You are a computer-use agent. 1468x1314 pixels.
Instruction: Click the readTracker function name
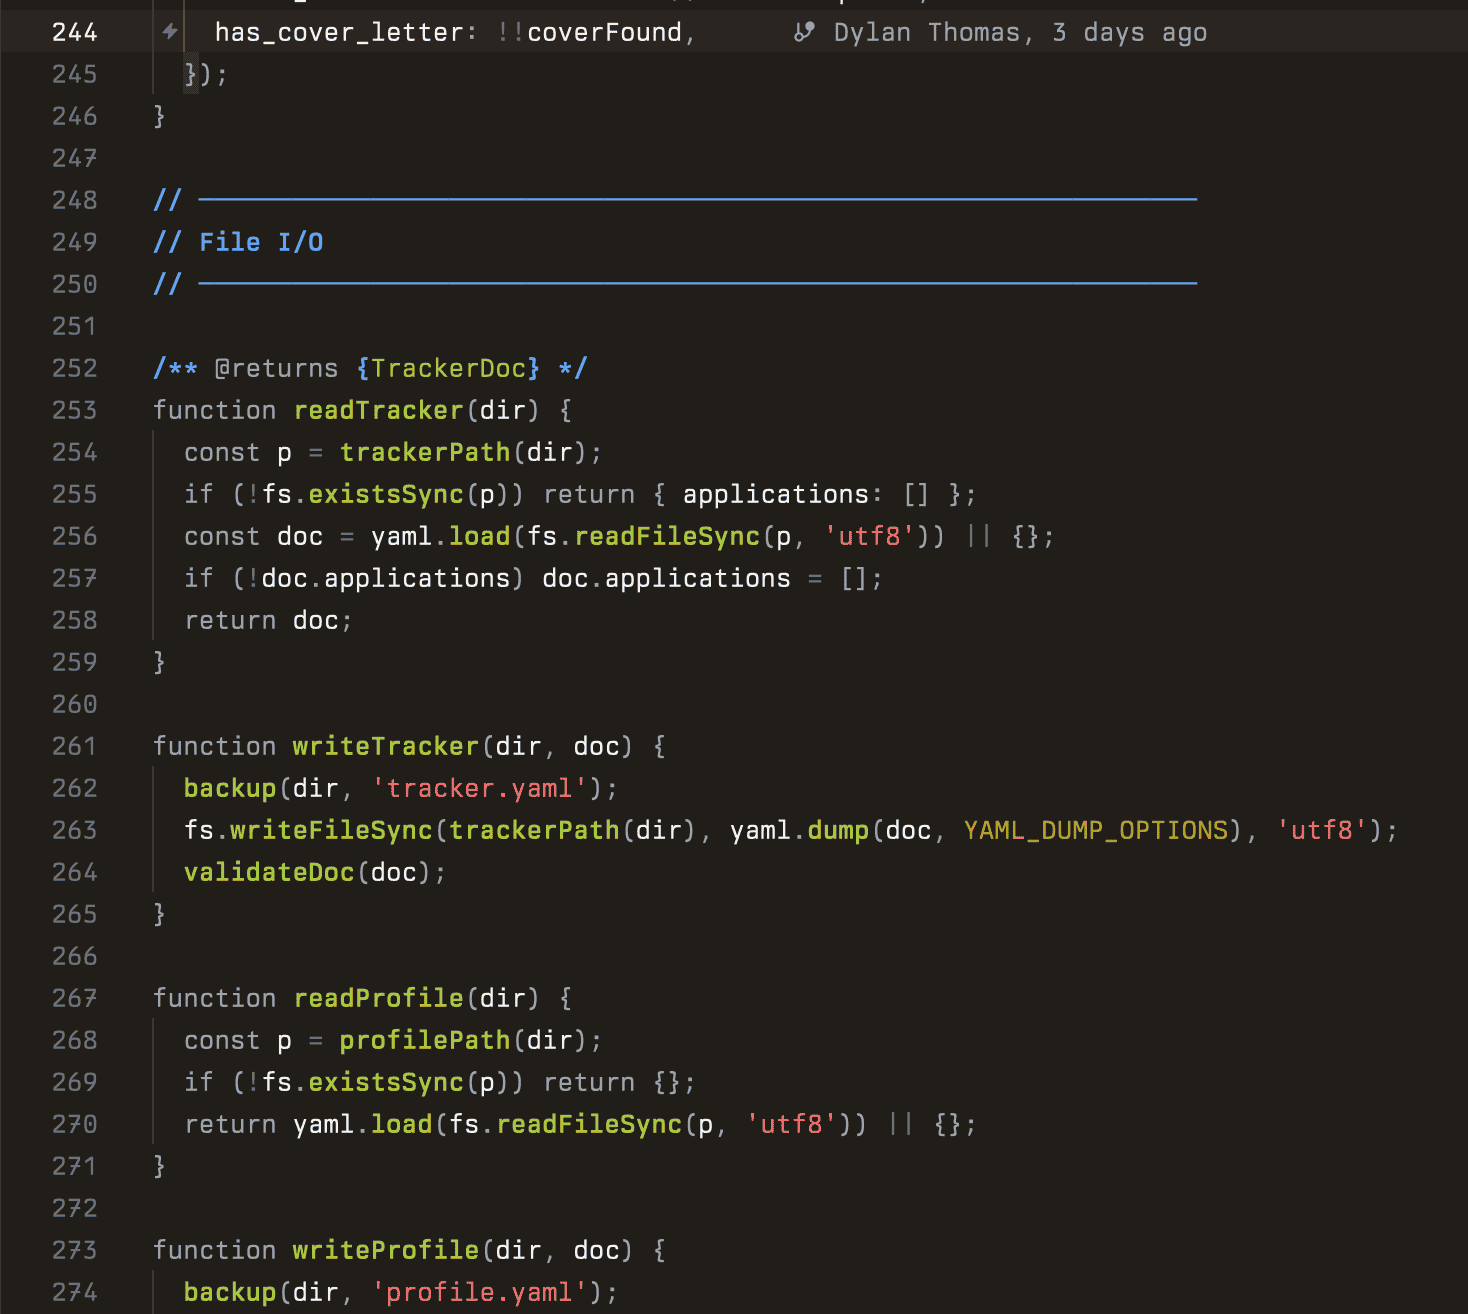[x=378, y=410]
